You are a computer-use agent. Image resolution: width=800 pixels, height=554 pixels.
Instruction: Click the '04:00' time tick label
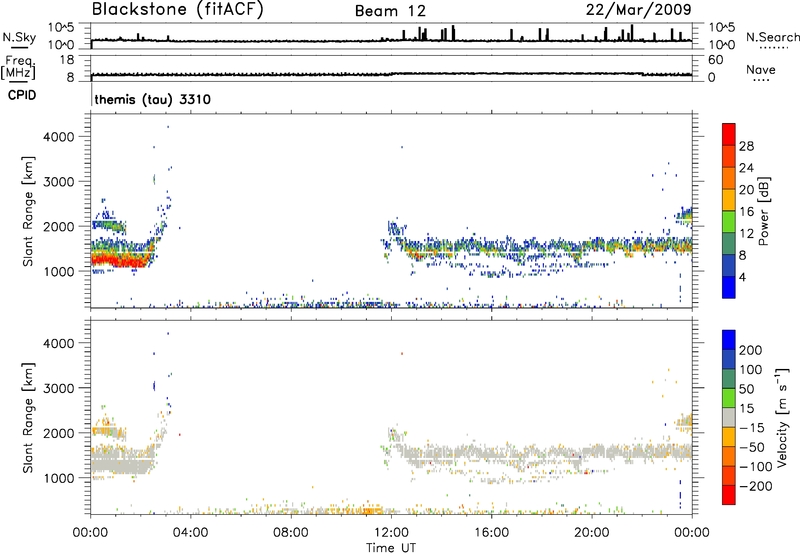pos(190,533)
